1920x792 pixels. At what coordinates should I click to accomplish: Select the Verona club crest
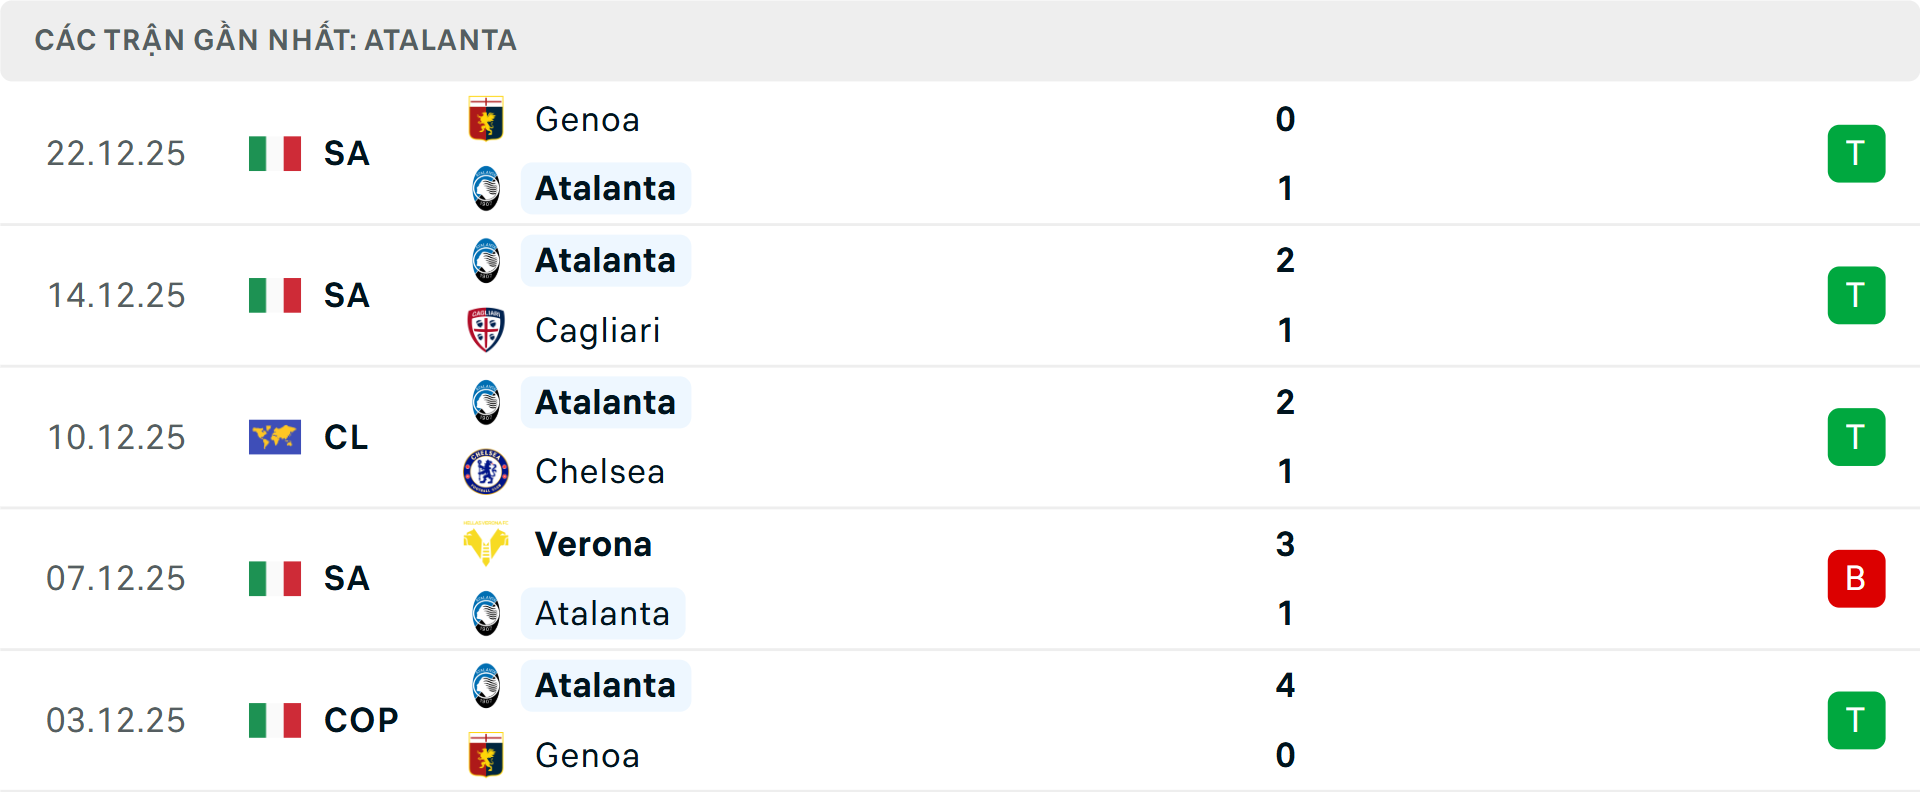[x=486, y=544]
